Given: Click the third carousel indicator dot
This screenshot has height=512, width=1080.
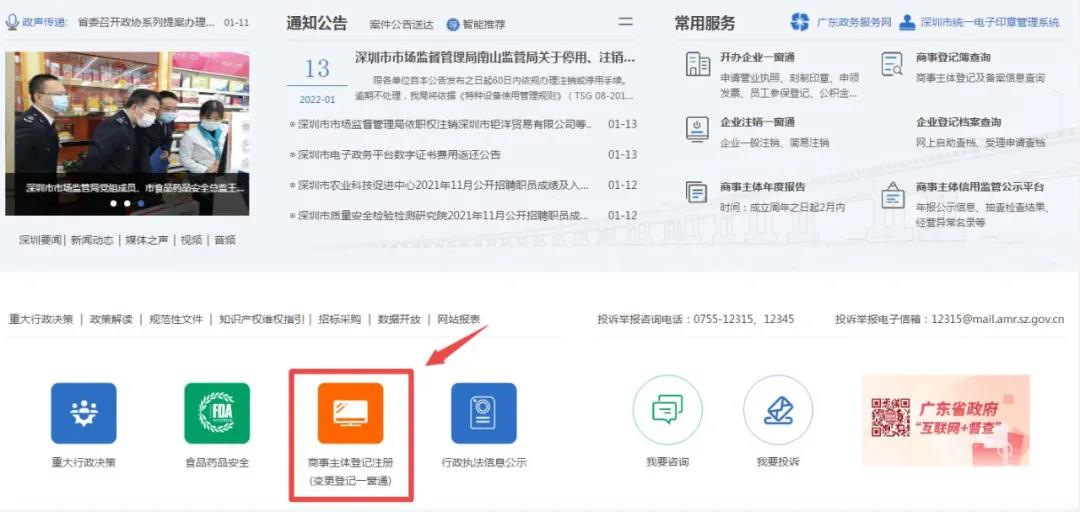Looking at the screenshot, I should [141, 203].
